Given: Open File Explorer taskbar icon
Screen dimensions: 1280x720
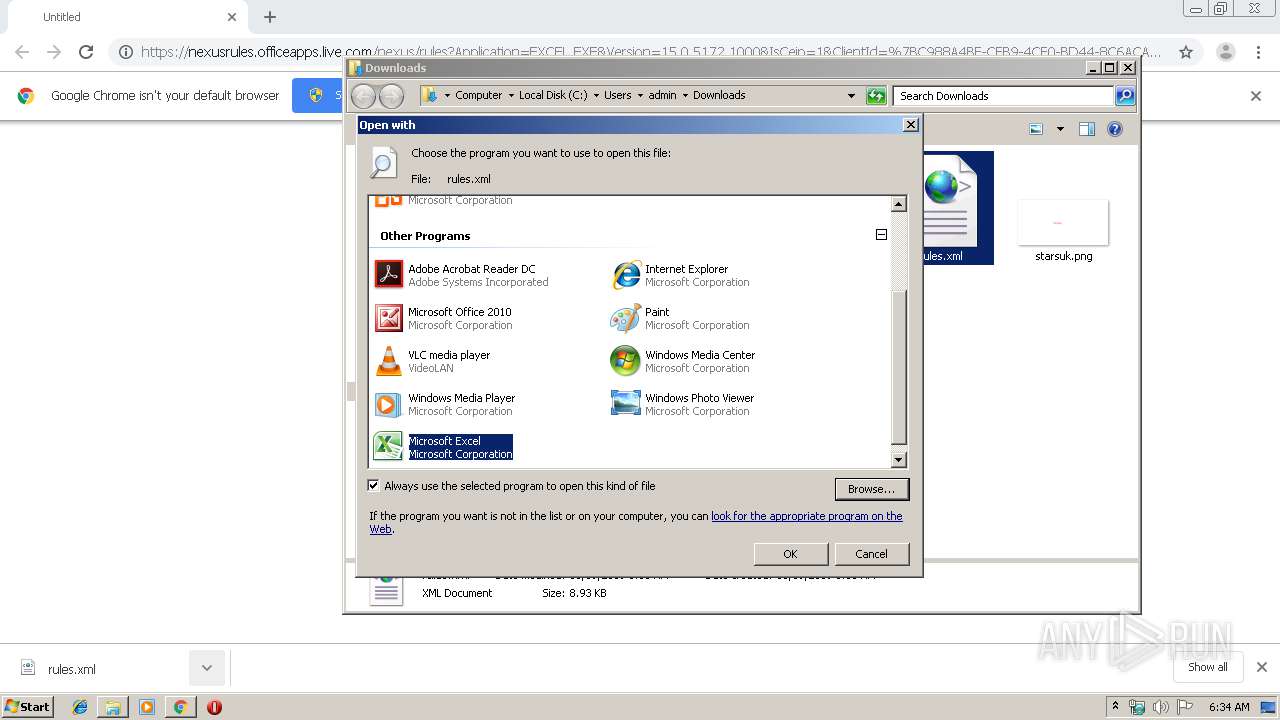Looking at the screenshot, I should (113, 707).
